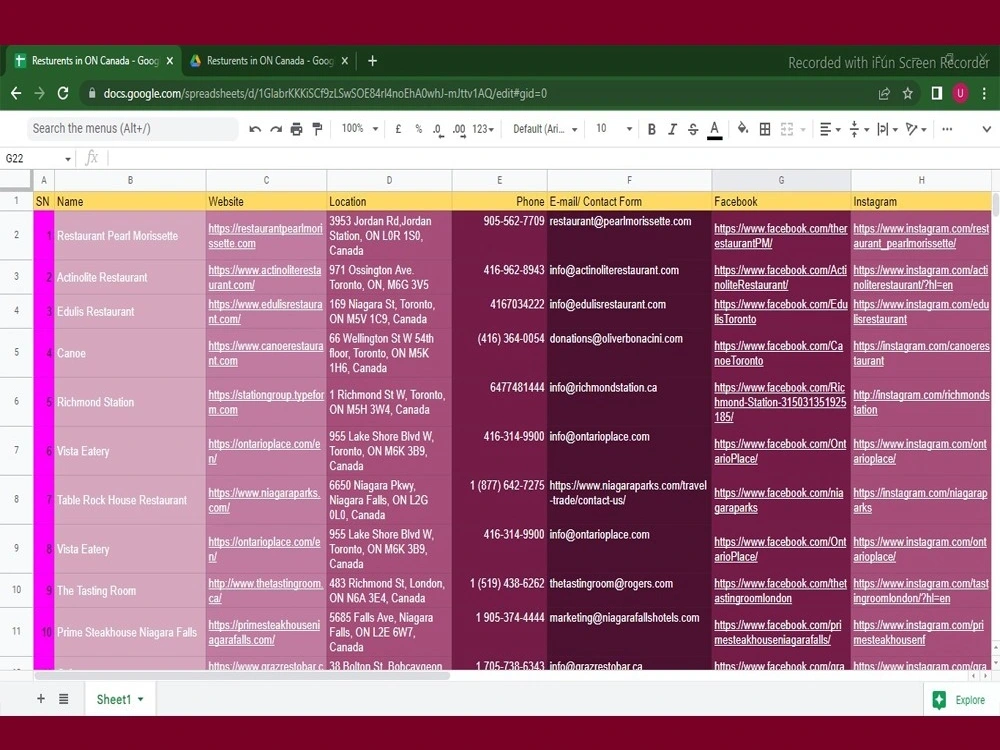Image resolution: width=1000 pixels, height=750 pixels.
Task: Select the Edulis Restaurant name cell
Action: tap(130, 311)
